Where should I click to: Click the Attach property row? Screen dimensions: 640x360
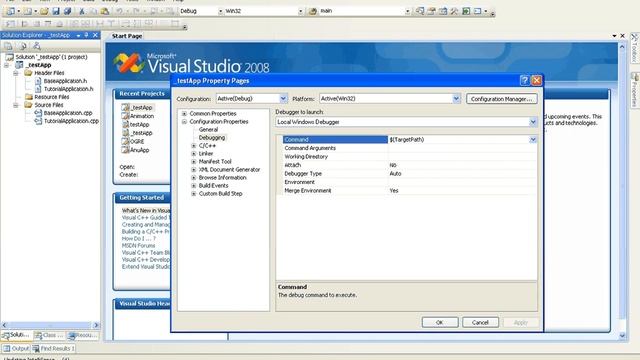[410, 165]
